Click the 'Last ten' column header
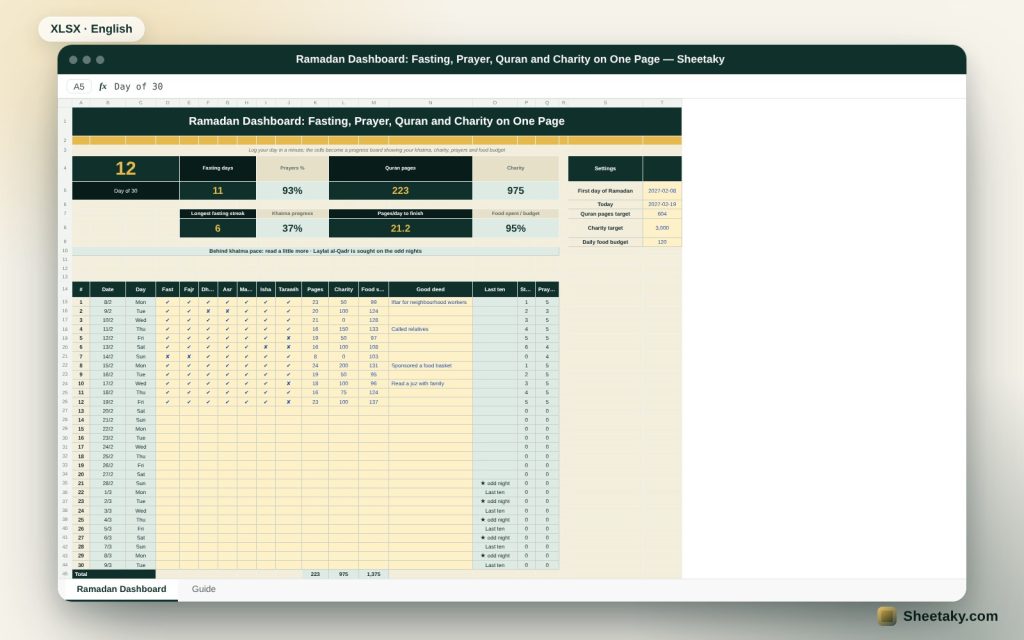The width and height of the screenshot is (1024, 640). (495, 289)
